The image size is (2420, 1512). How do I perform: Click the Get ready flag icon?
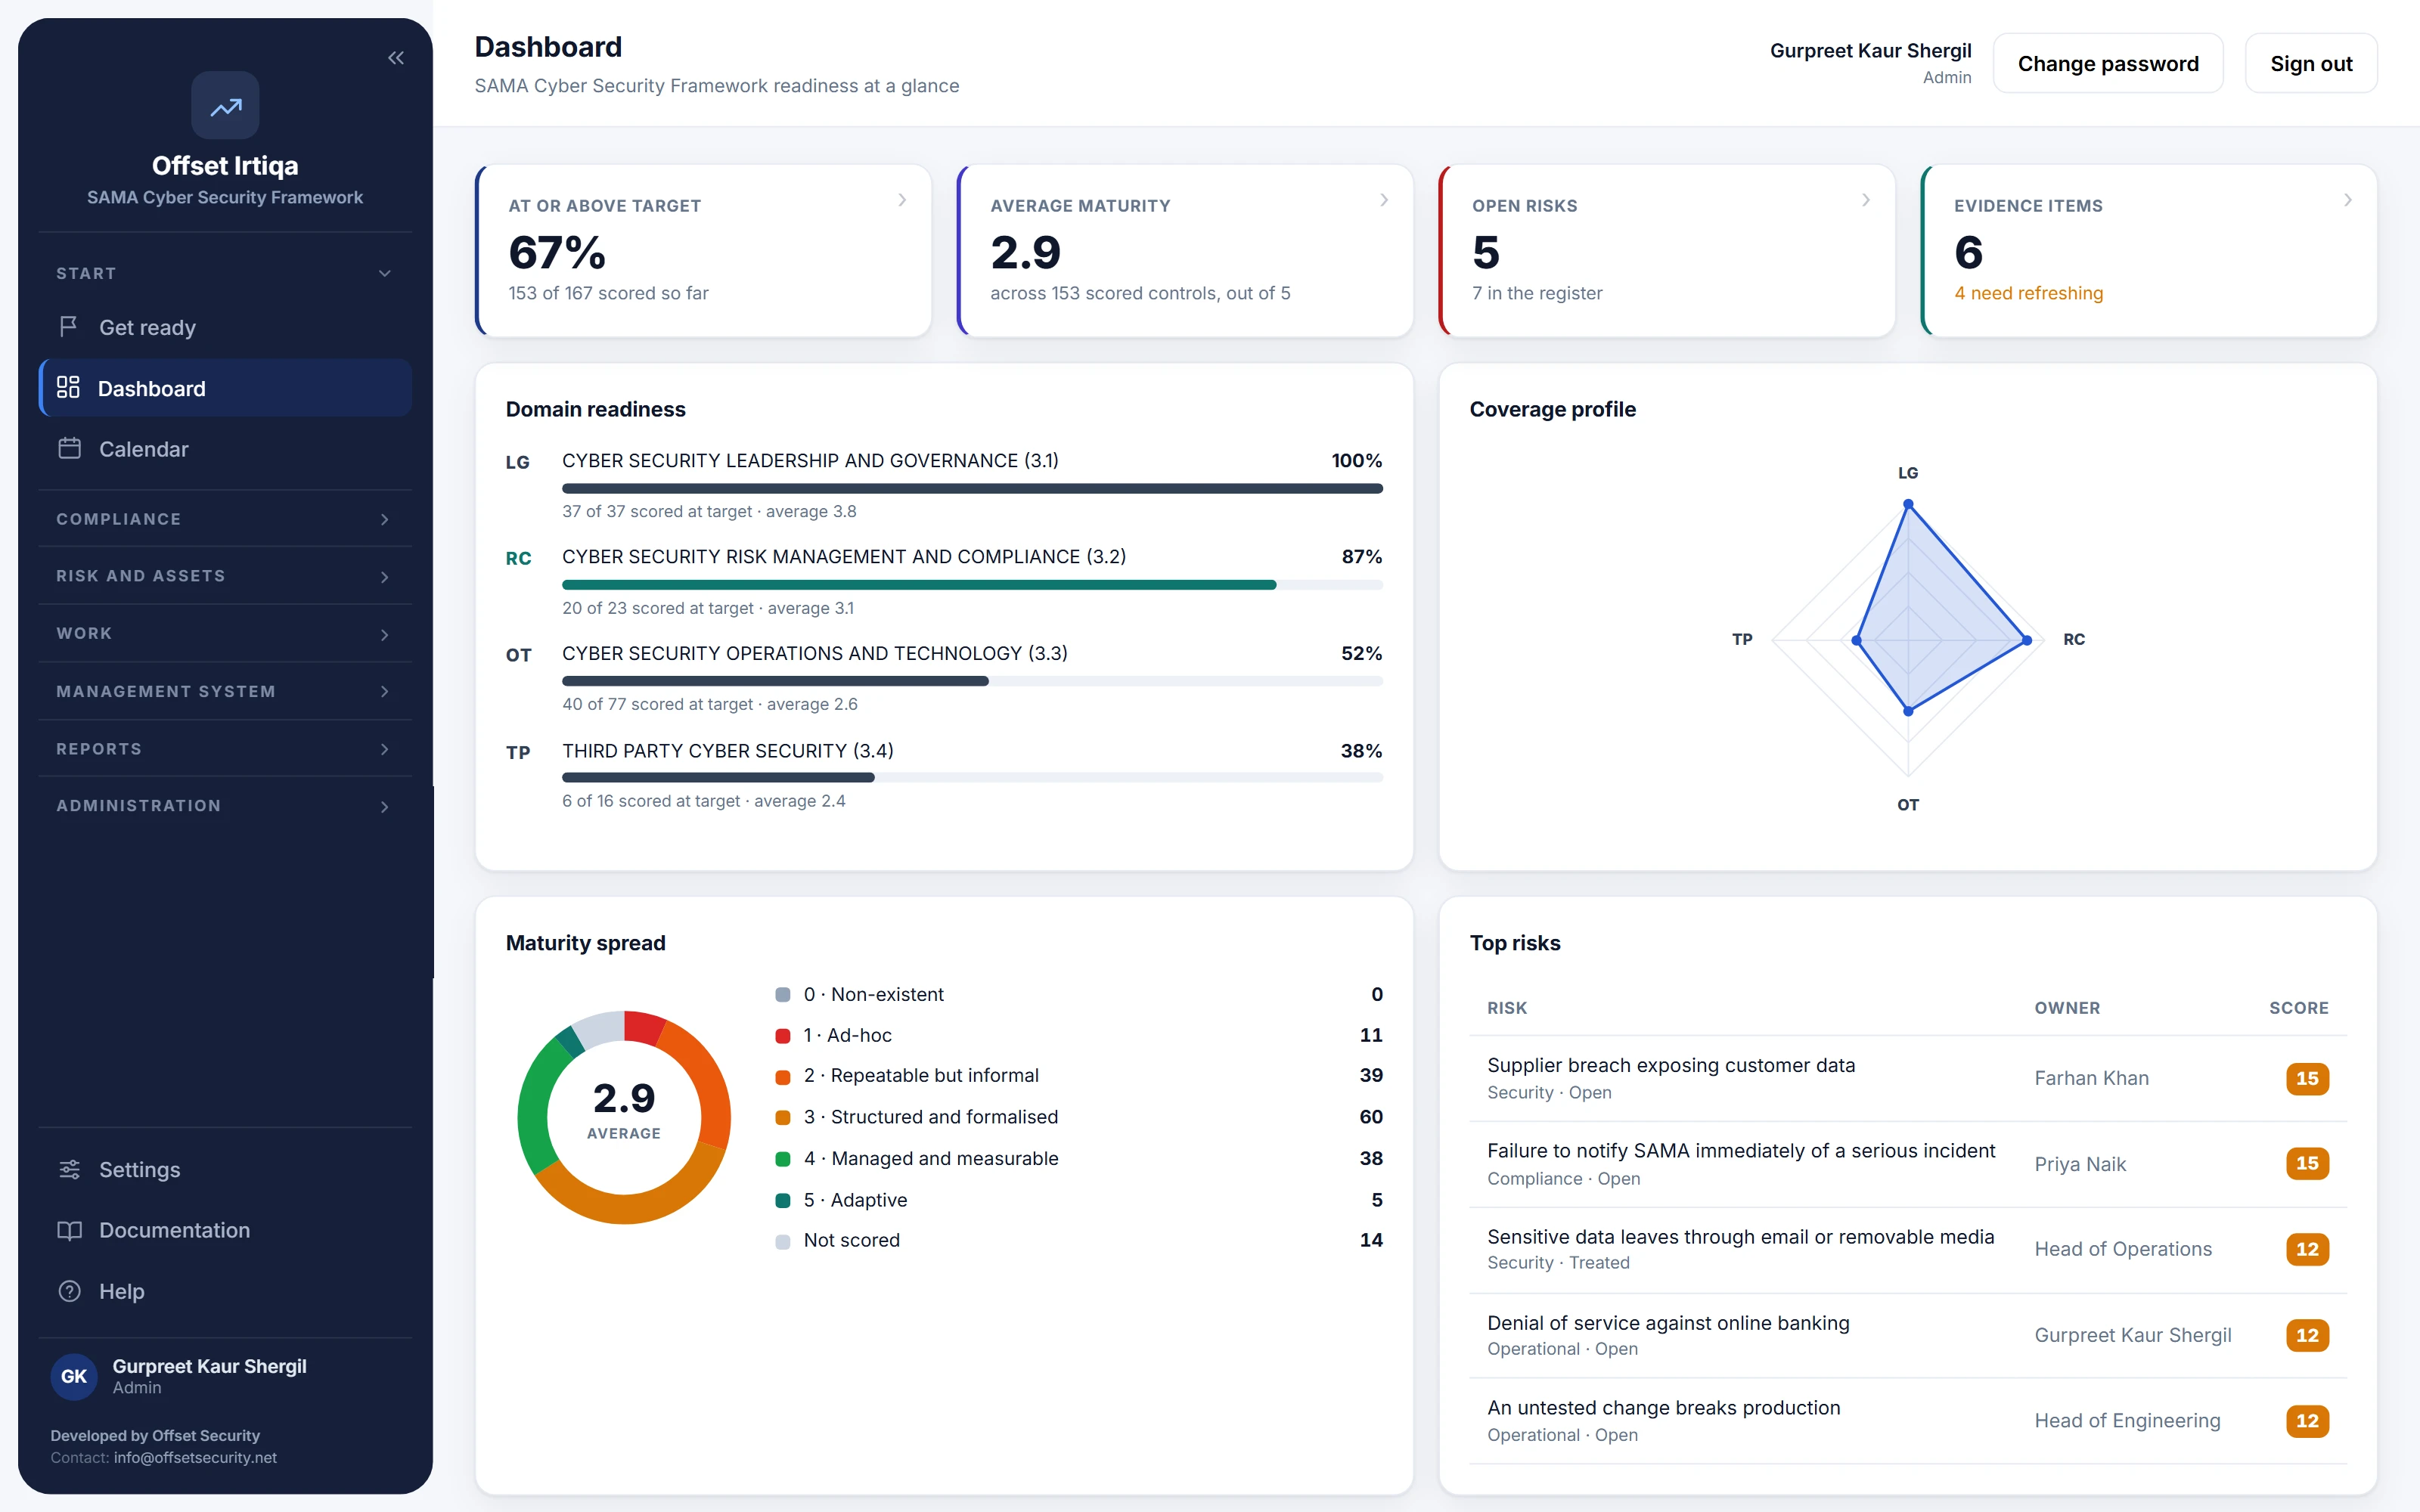(x=69, y=327)
